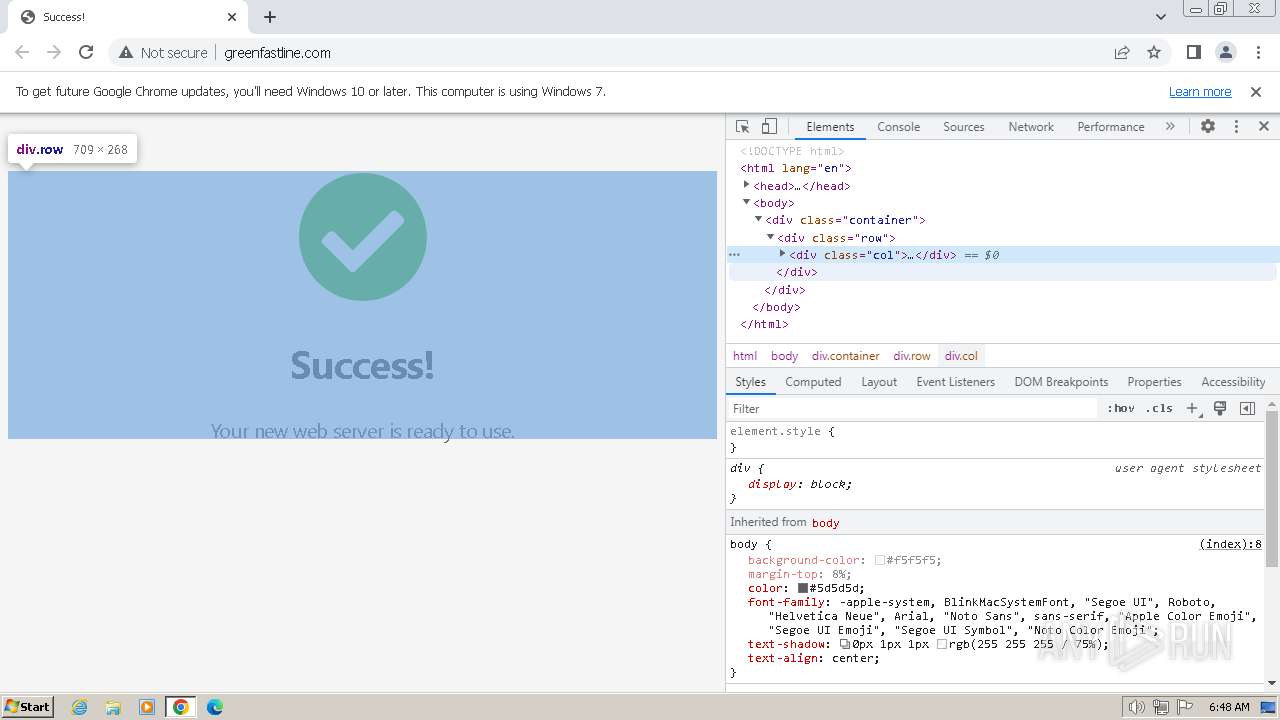Switch to the Console tab
Viewport: 1280px width, 720px height.
(898, 127)
